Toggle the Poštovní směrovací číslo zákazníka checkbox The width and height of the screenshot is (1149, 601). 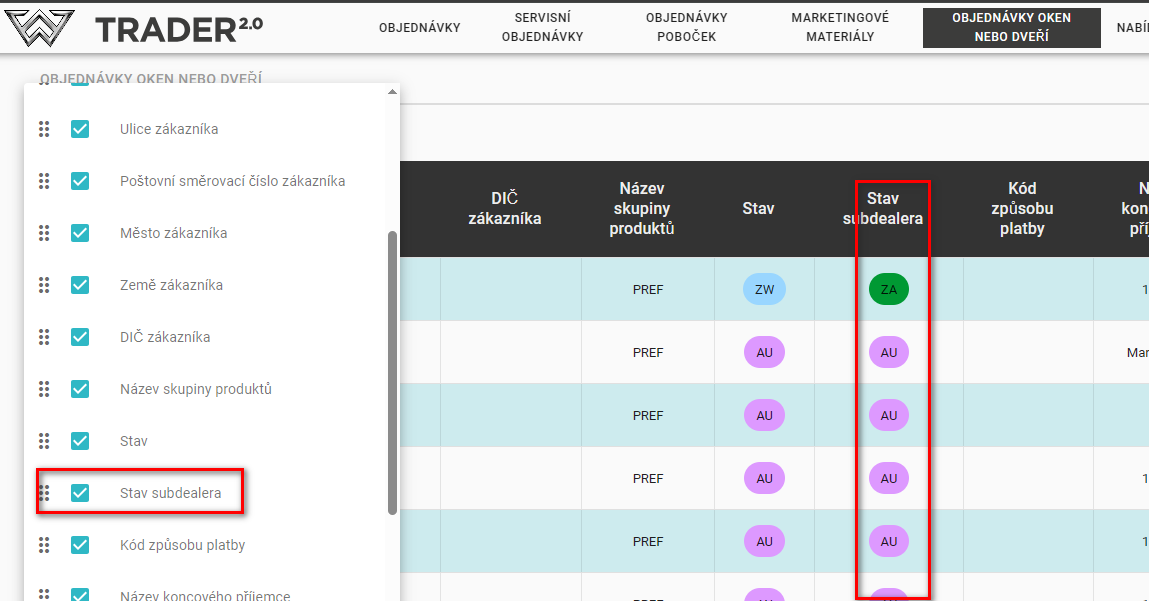coord(80,181)
